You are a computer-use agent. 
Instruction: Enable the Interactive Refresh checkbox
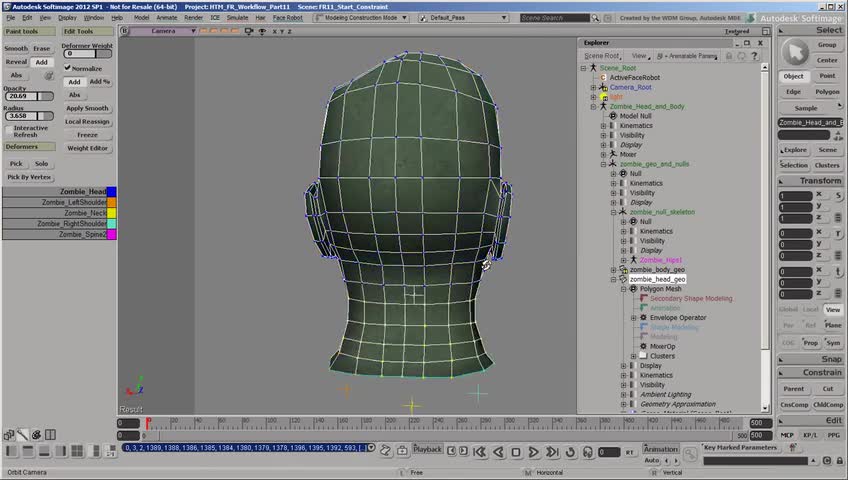(x=8, y=128)
